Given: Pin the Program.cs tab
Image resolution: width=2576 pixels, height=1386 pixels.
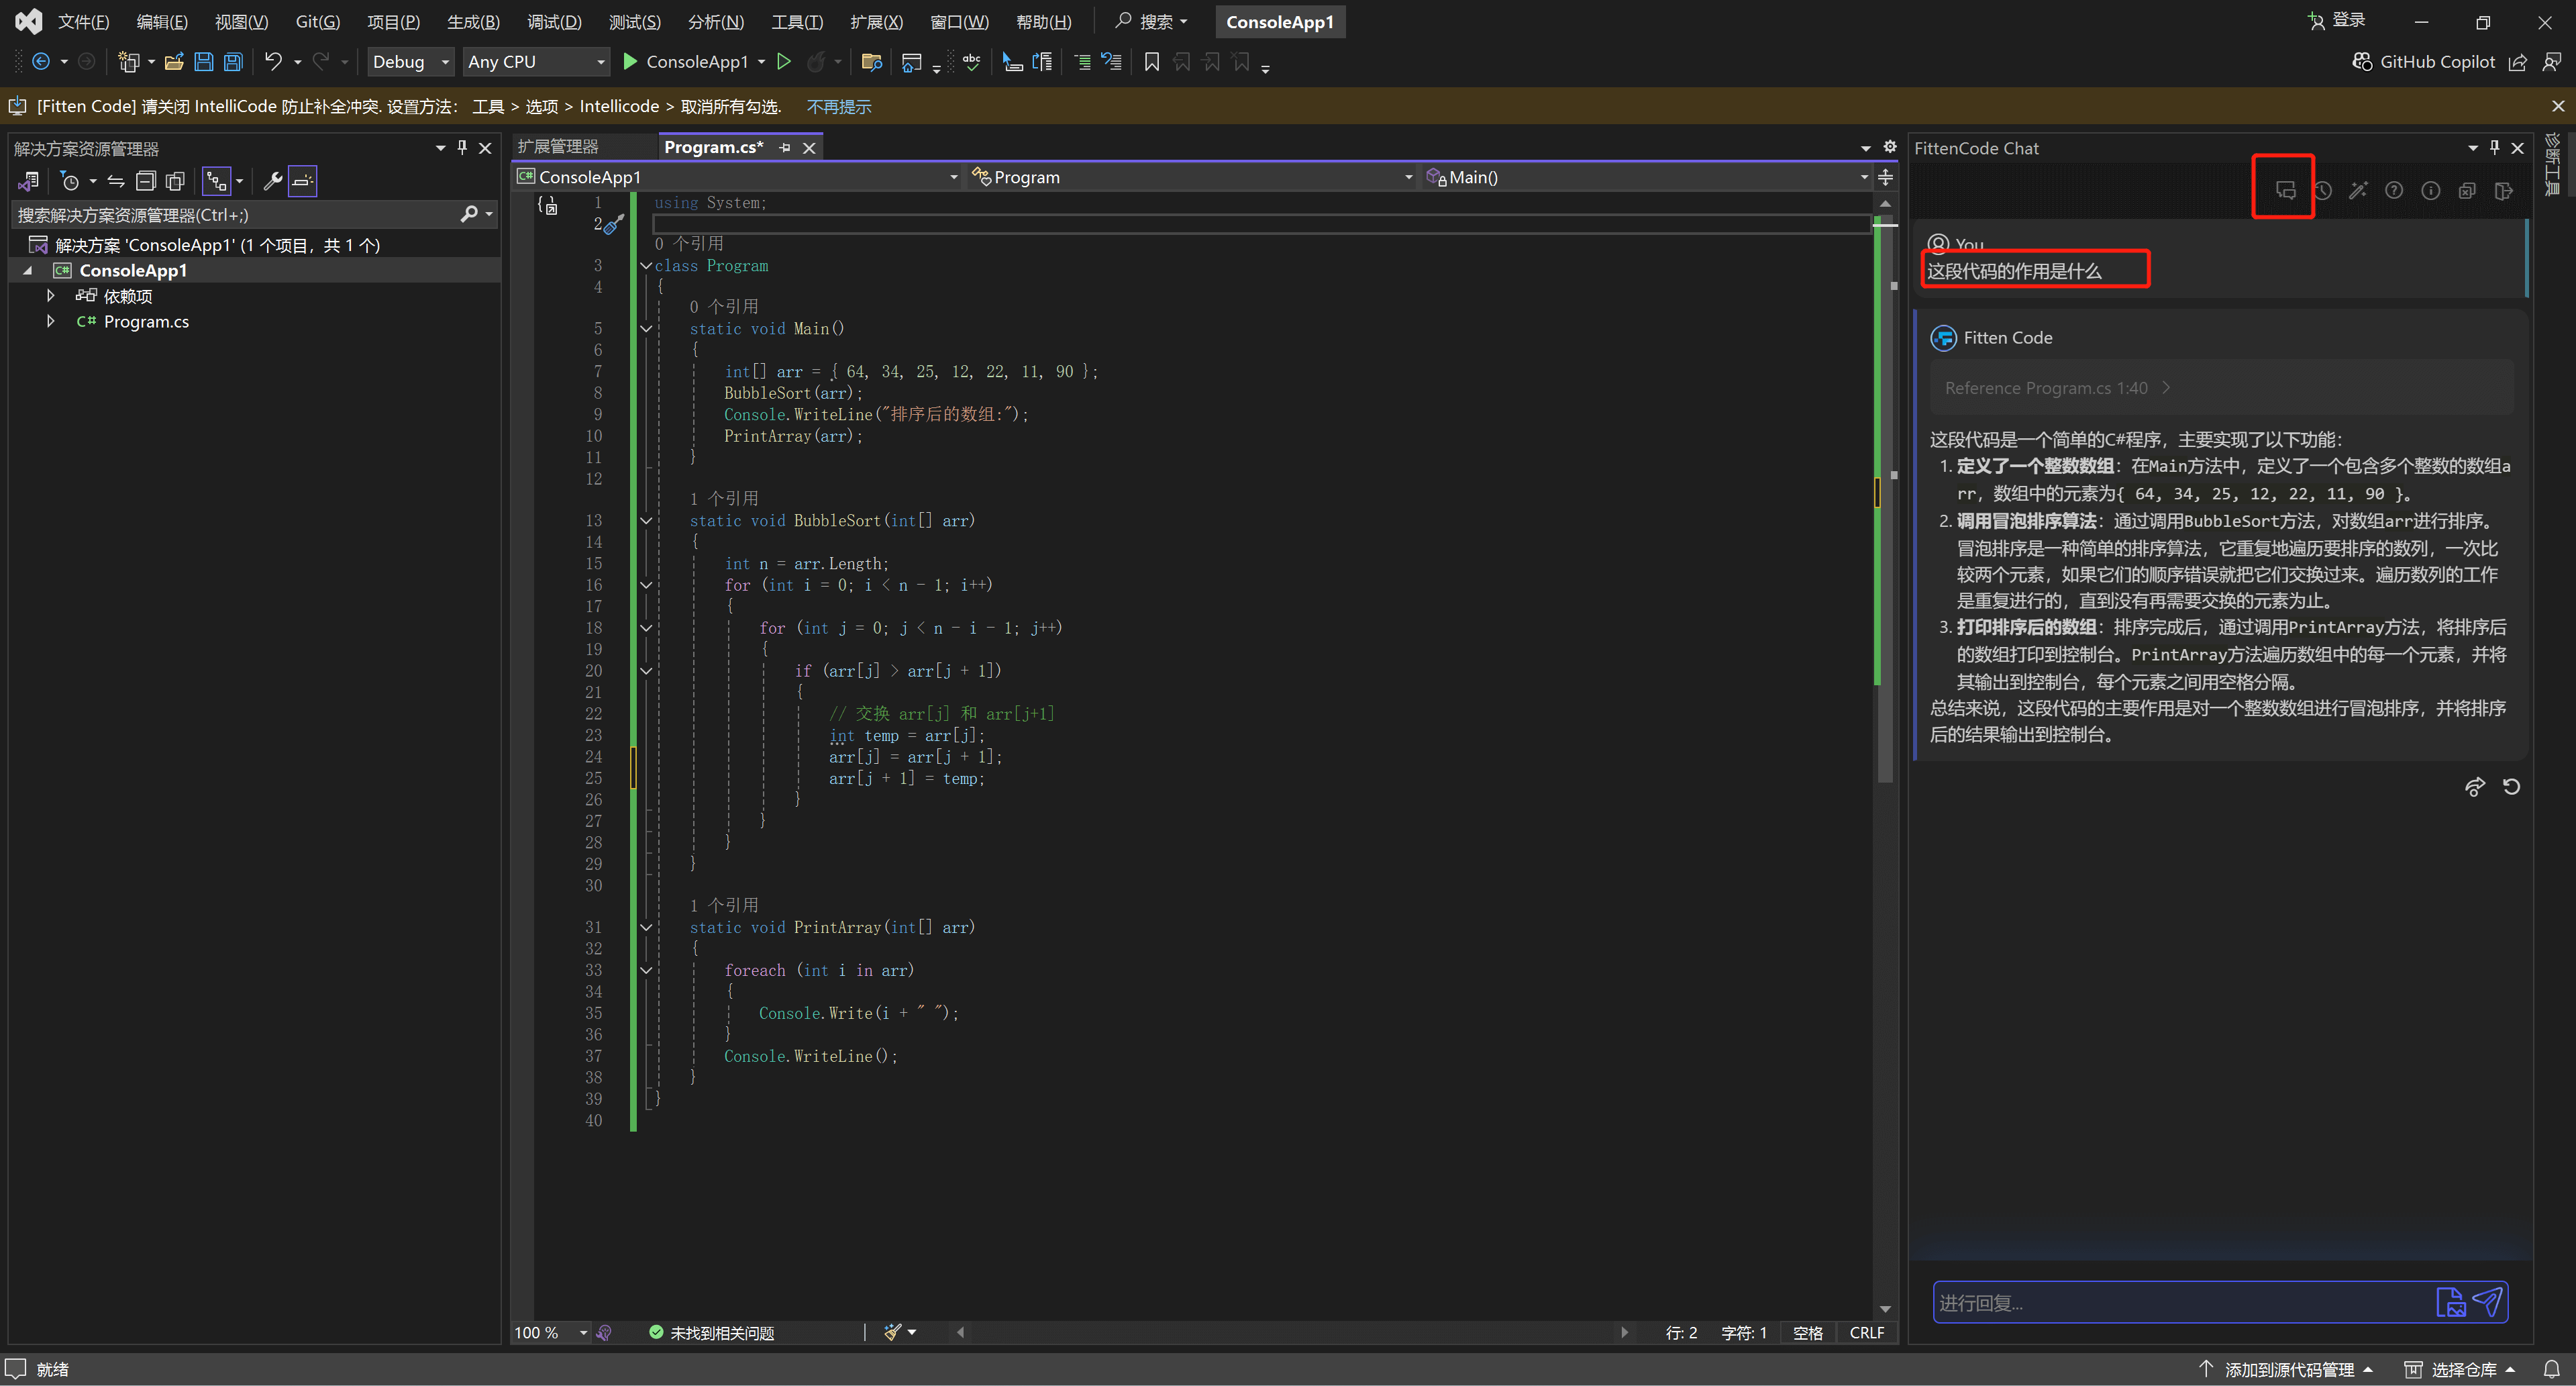Looking at the screenshot, I should pos(785,147).
